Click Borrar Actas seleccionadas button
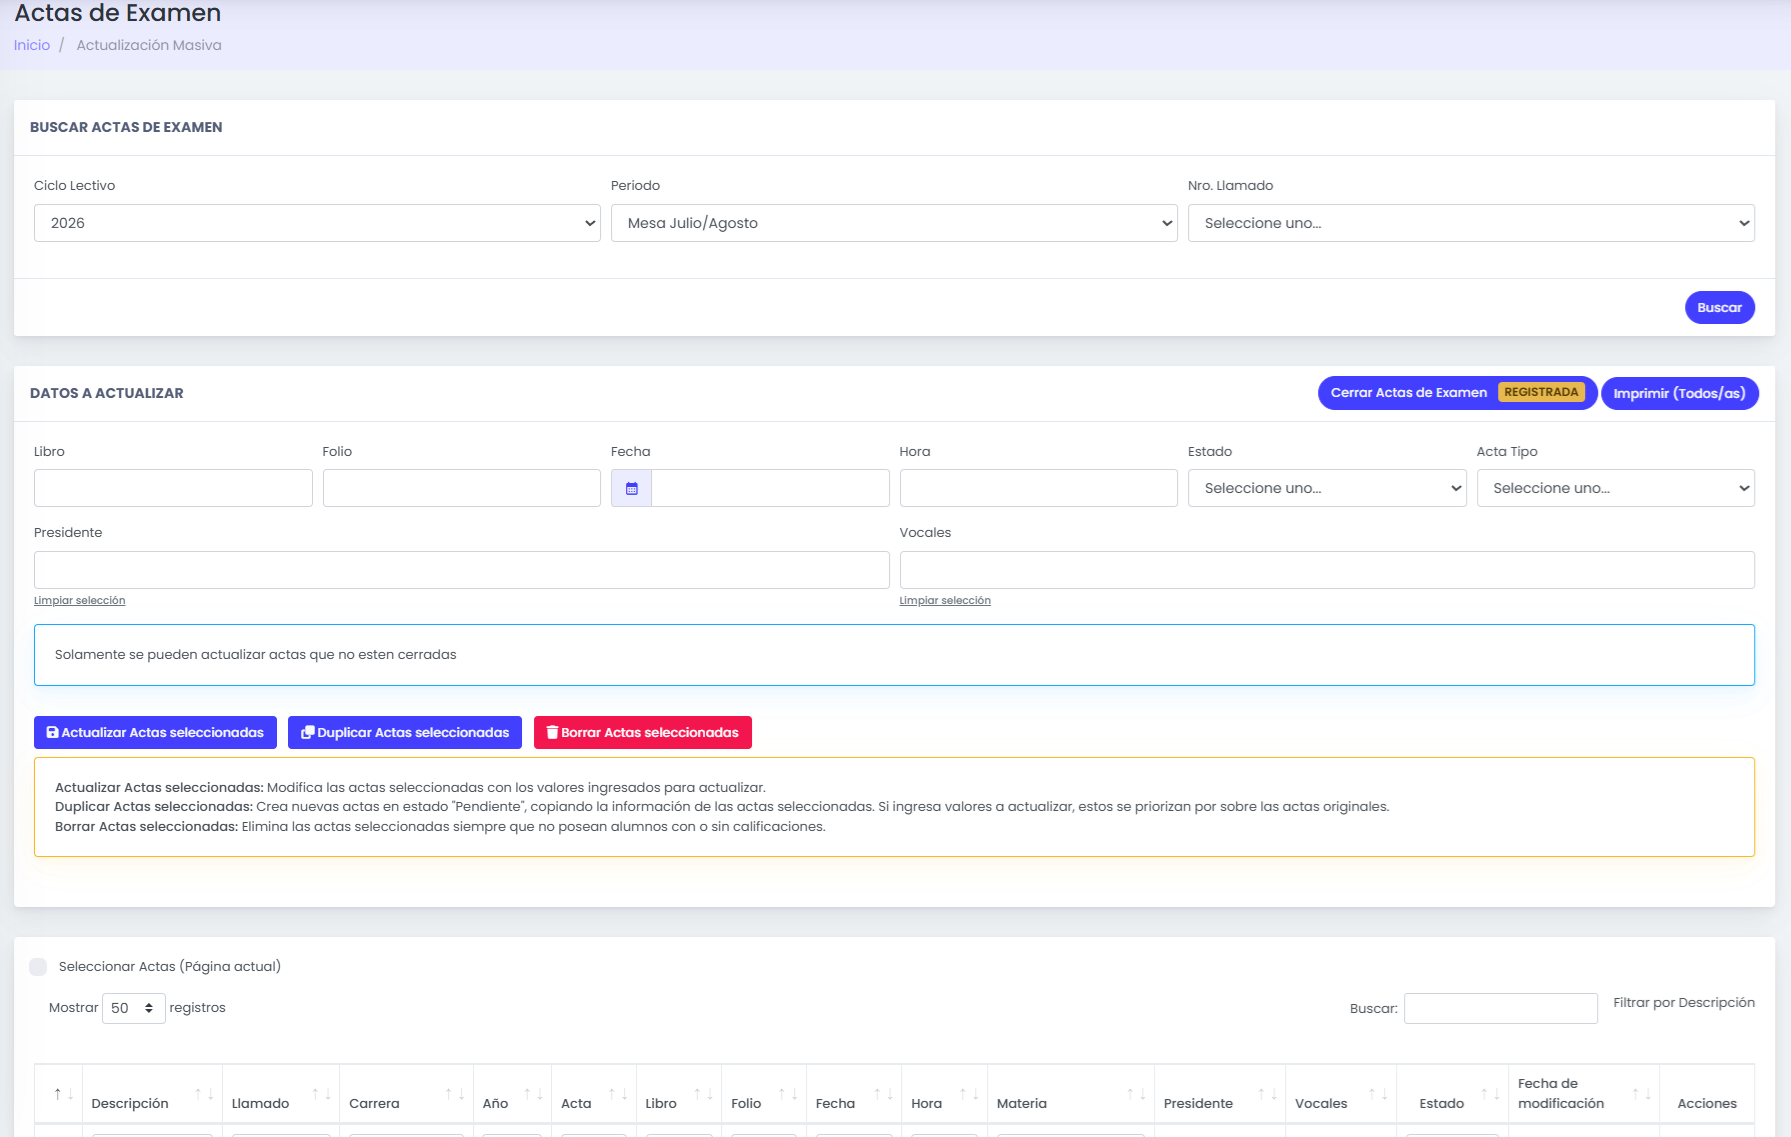1791x1137 pixels. point(643,732)
